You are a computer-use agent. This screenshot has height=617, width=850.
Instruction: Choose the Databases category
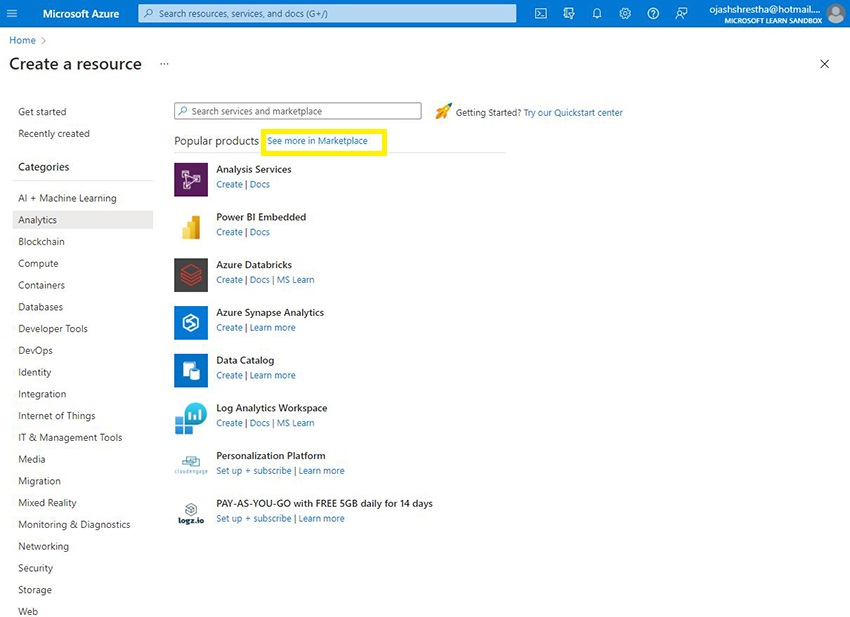point(41,307)
